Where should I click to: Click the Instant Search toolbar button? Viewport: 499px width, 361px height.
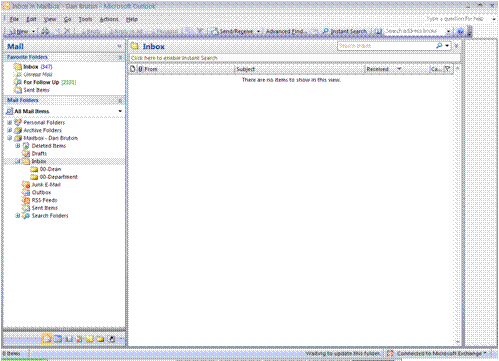pos(345,31)
